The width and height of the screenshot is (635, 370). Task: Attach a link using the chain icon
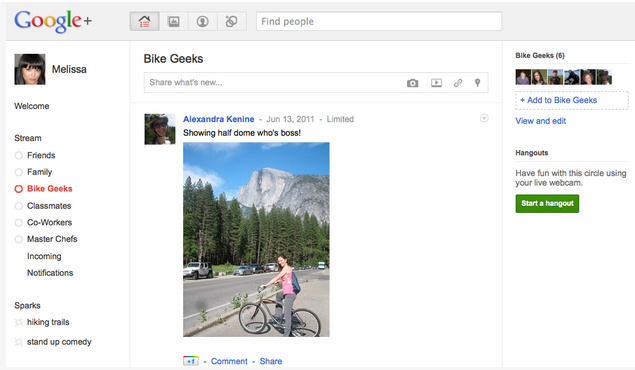coord(458,83)
